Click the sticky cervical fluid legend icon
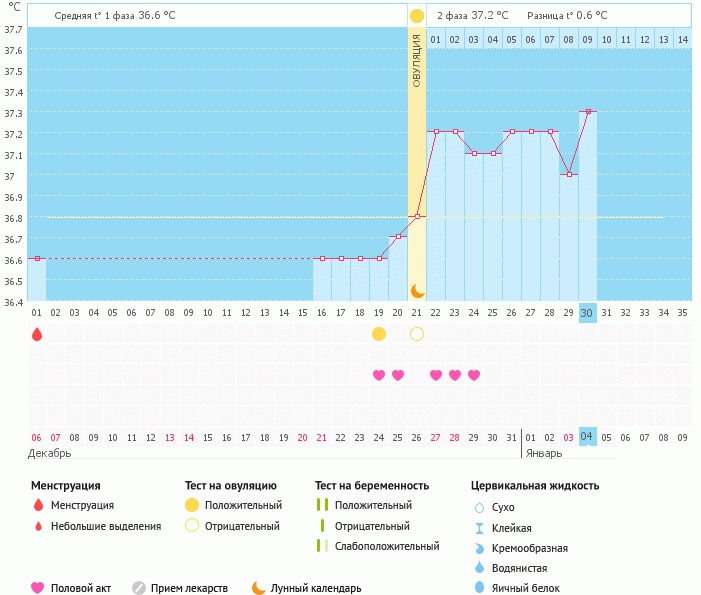Image resolution: width=701 pixels, height=595 pixels. (480, 527)
